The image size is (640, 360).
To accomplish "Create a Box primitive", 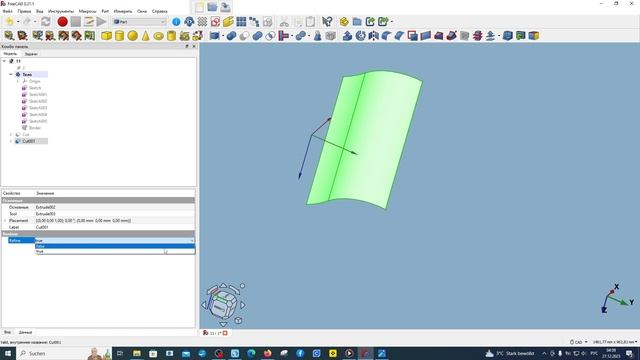I will pyautogui.click(x=107, y=36).
